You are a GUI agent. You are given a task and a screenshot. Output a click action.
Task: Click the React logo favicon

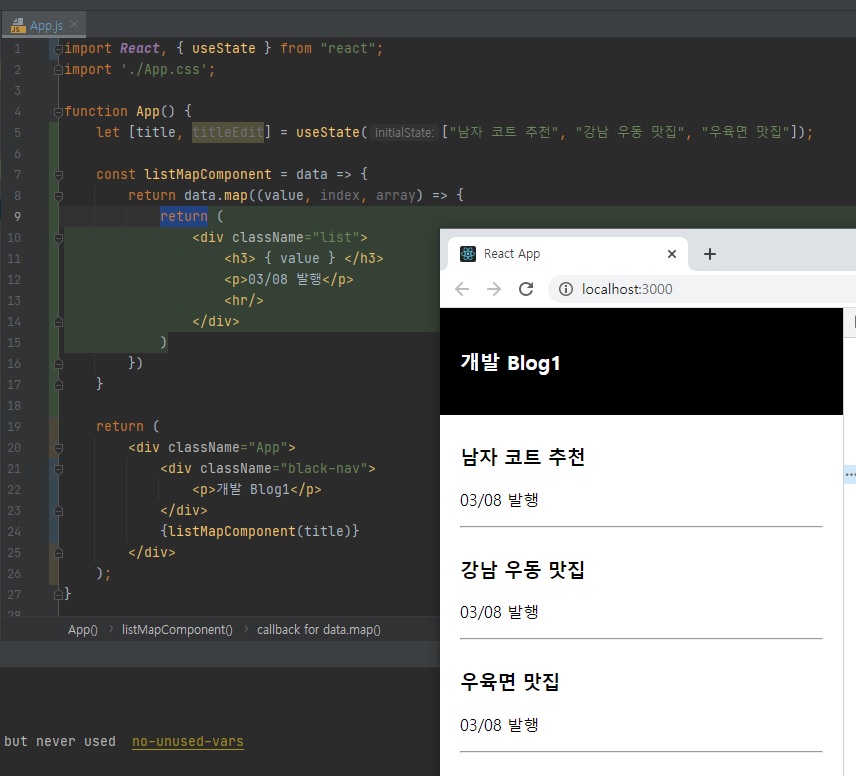pyautogui.click(x=468, y=254)
